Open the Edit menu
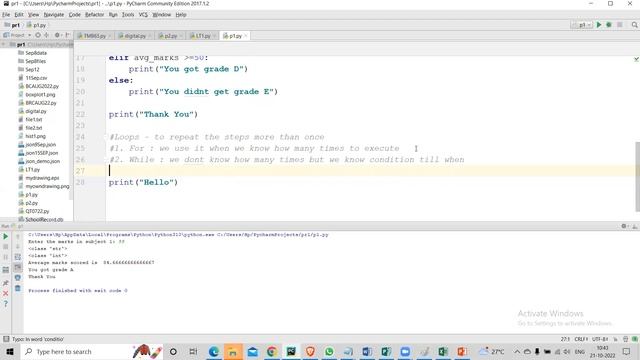Image resolution: width=640 pixels, height=360 pixels. click(x=19, y=15)
